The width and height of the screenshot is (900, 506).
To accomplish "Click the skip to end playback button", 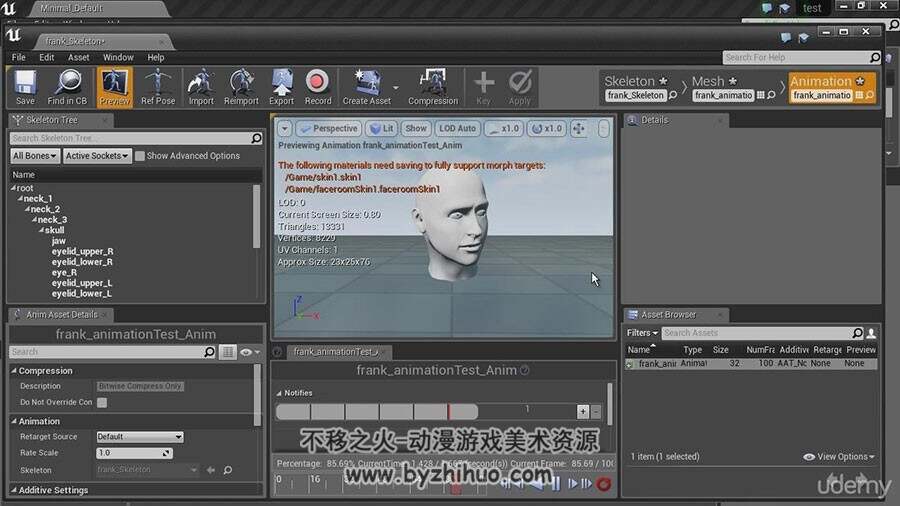I will click(587, 484).
